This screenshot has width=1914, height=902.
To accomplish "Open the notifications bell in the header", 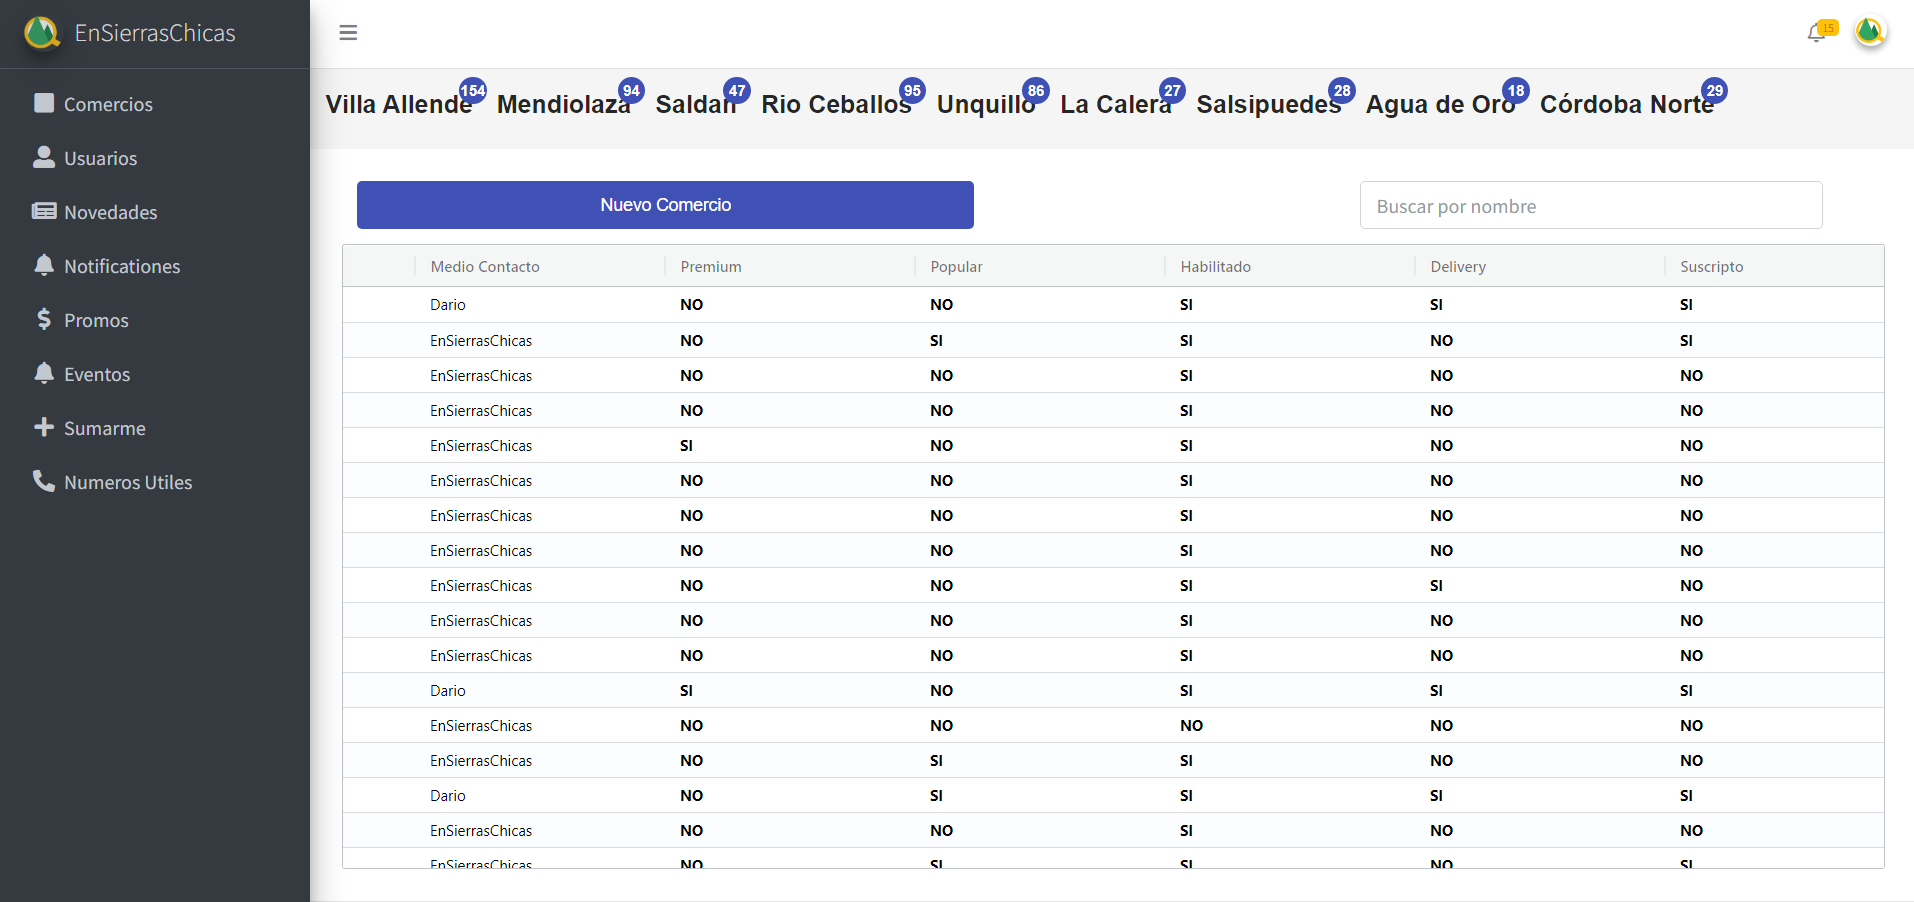I will tap(1817, 33).
